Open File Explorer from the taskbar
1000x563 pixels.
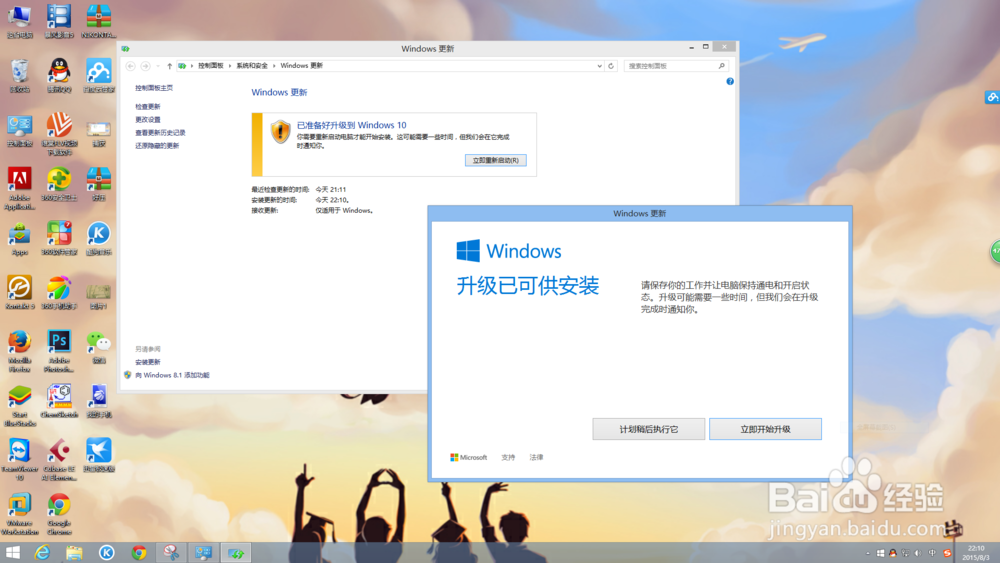[74, 552]
